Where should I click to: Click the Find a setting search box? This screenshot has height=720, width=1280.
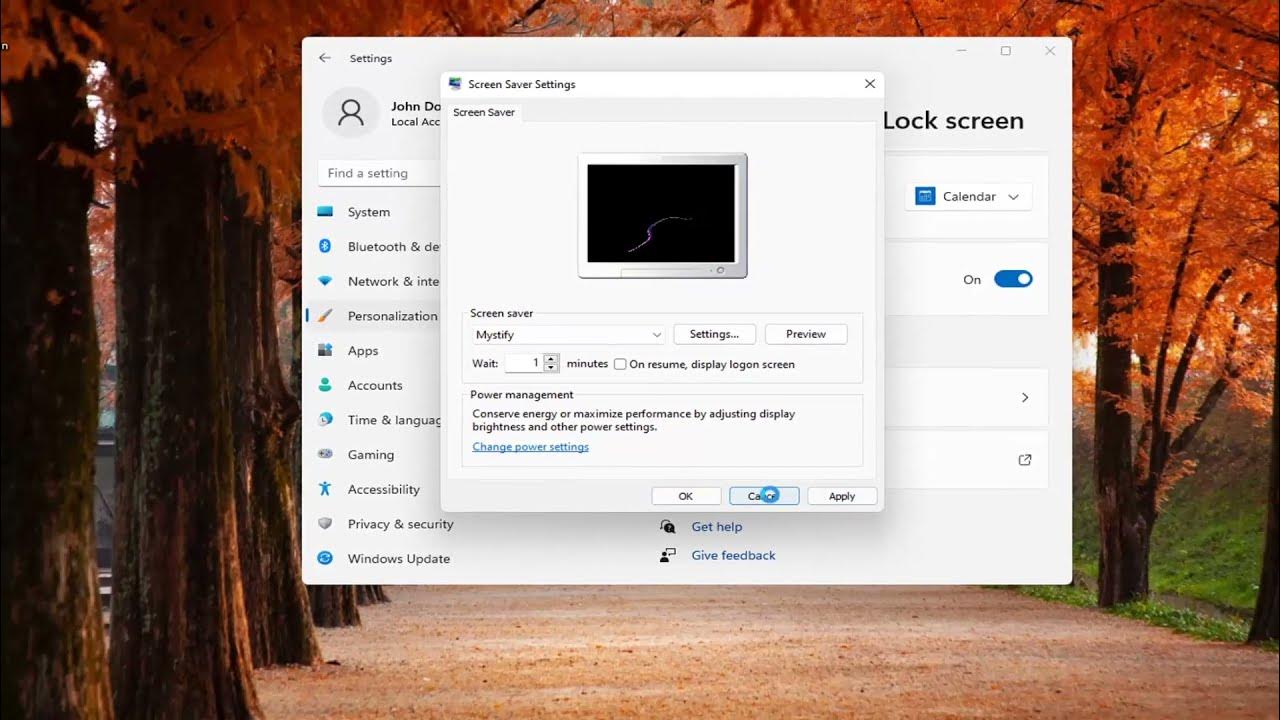[380, 173]
